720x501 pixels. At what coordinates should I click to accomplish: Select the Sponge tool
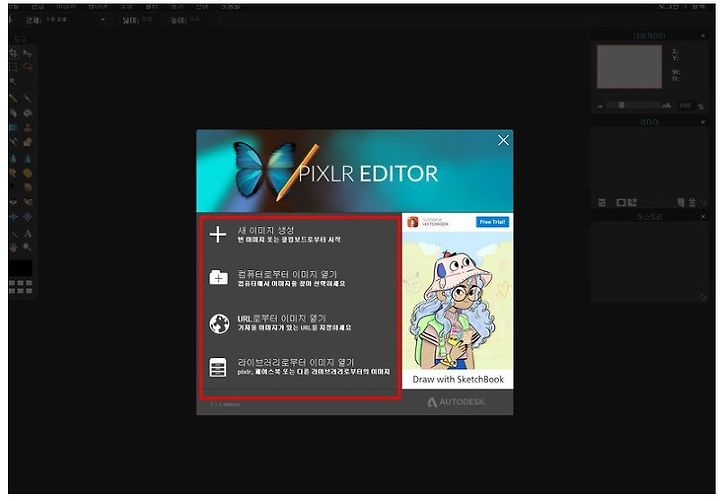(28, 173)
